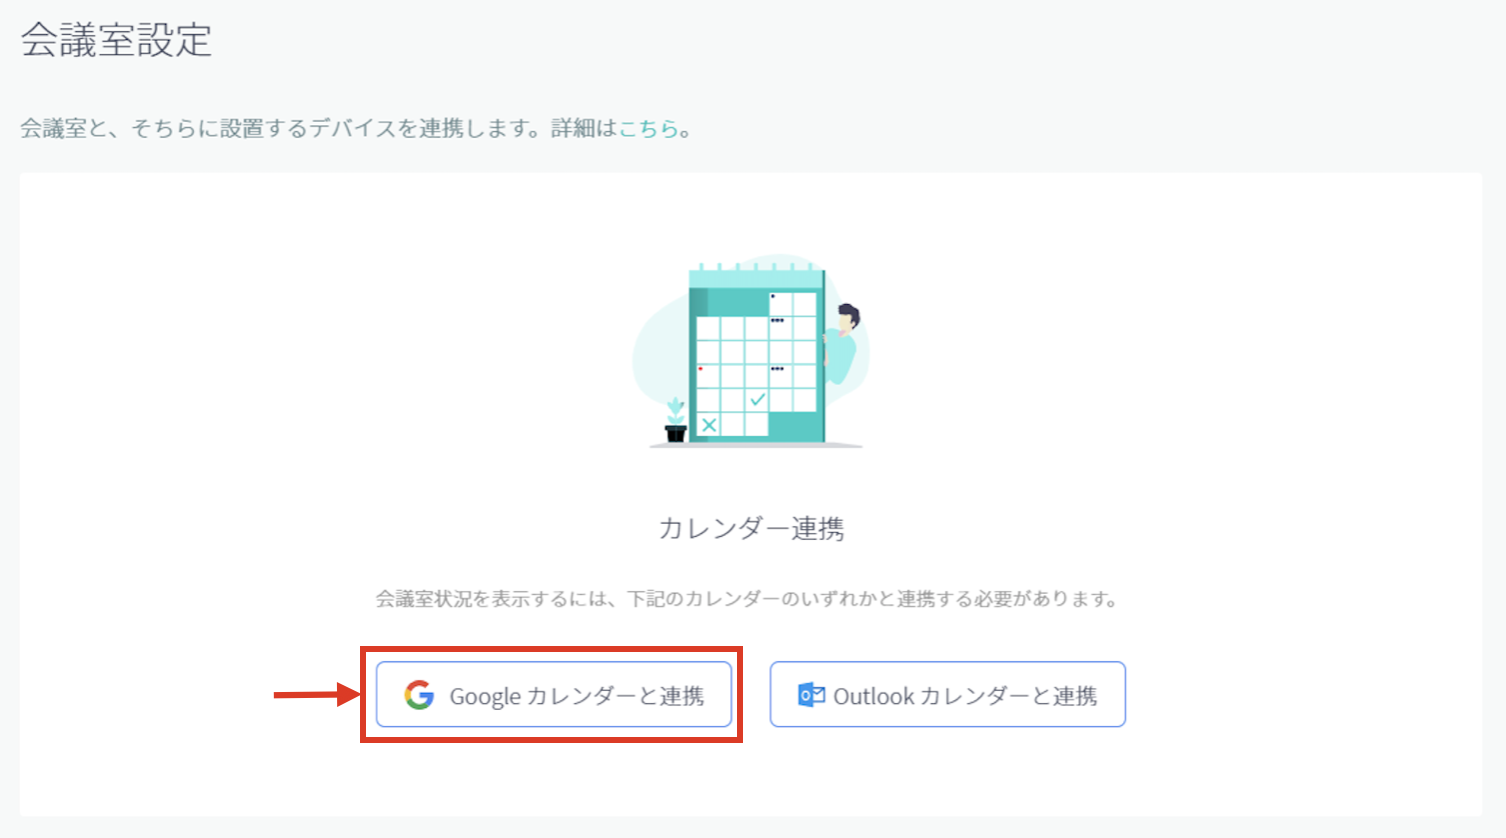The height and width of the screenshot is (838, 1506).
Task: Click the checkmark in calendar illustration
Action: pyautogui.click(x=757, y=399)
